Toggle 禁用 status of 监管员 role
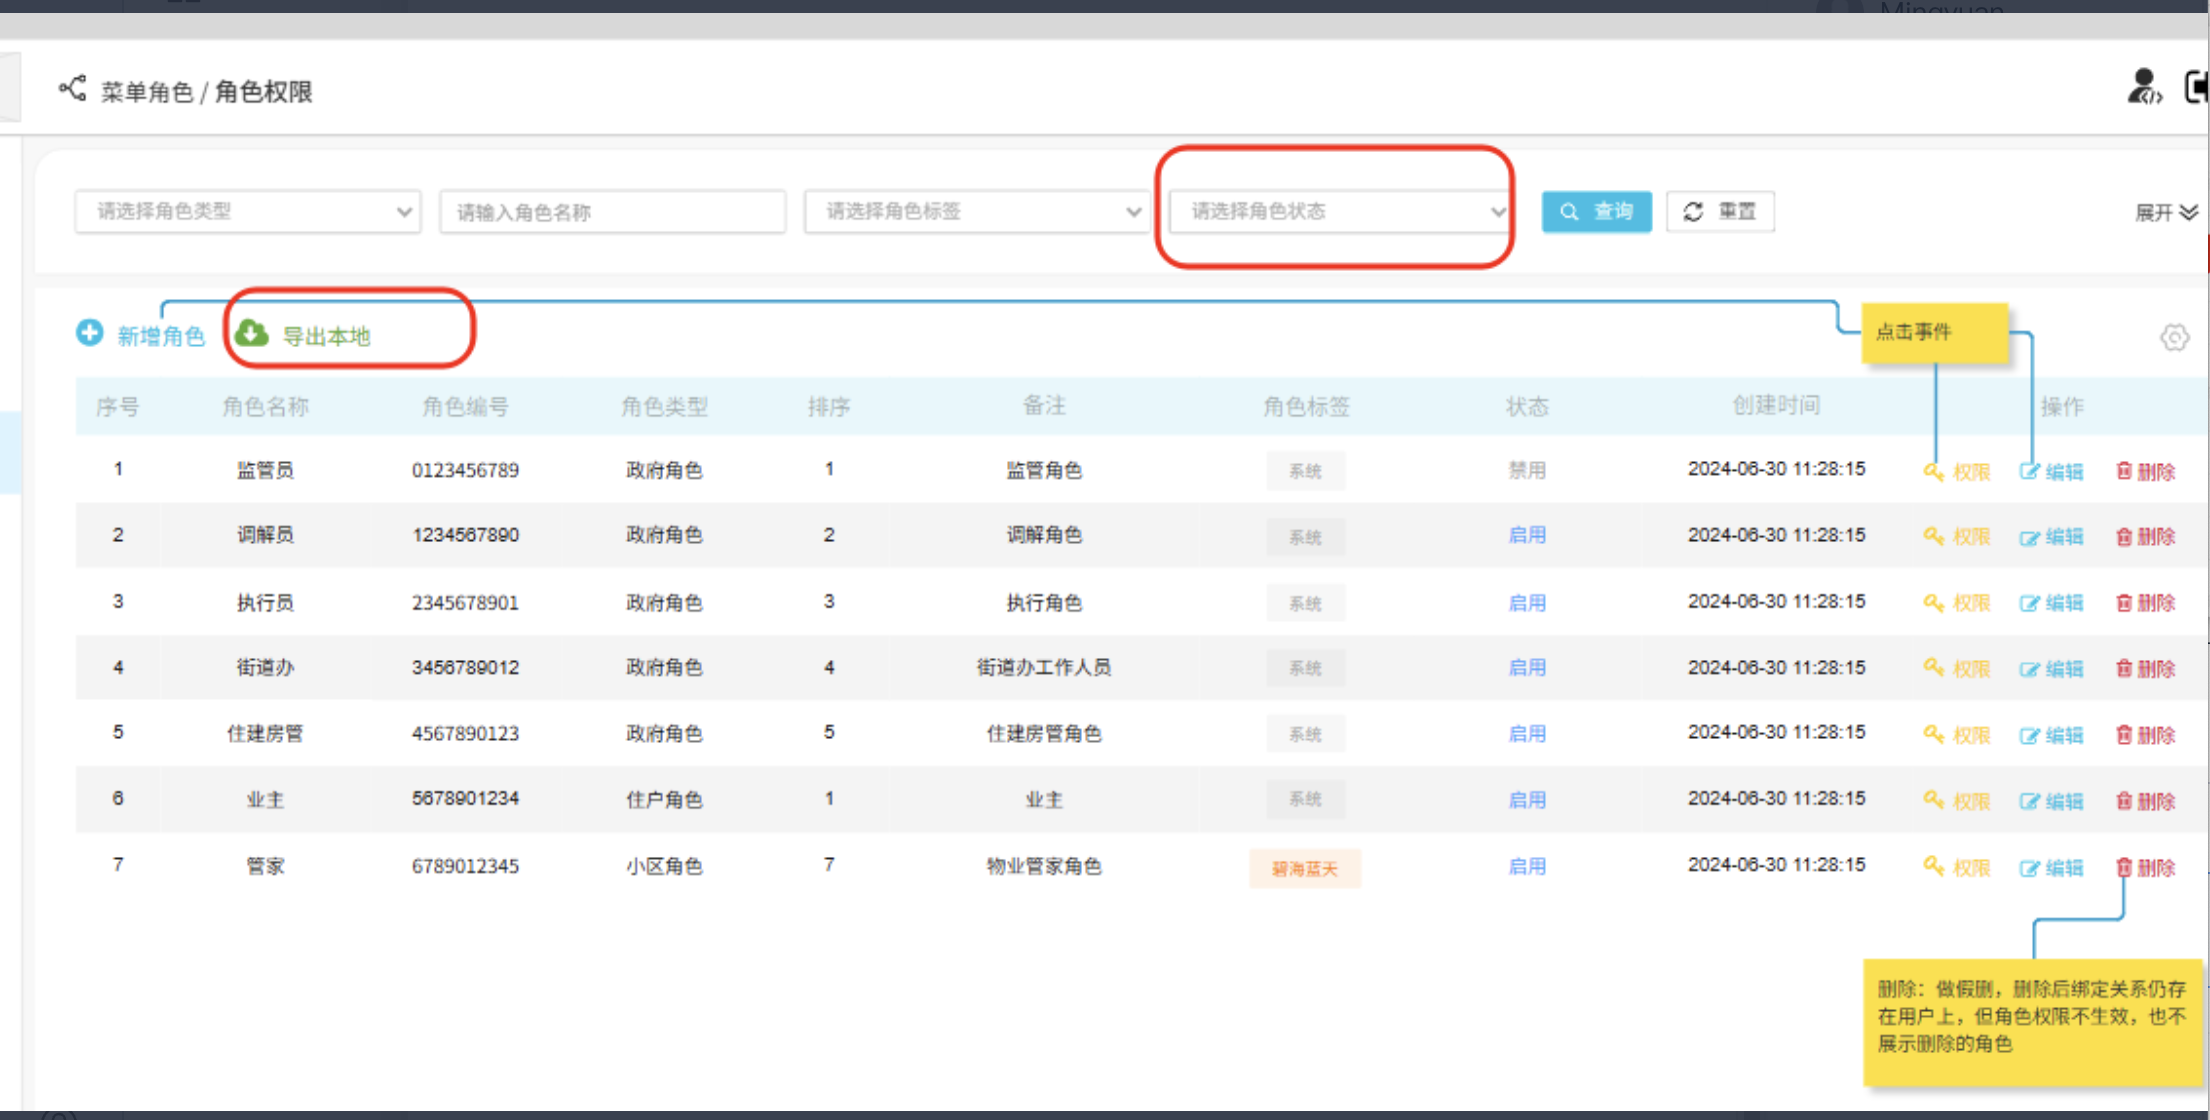This screenshot has height=1120, width=2210. point(1526,470)
